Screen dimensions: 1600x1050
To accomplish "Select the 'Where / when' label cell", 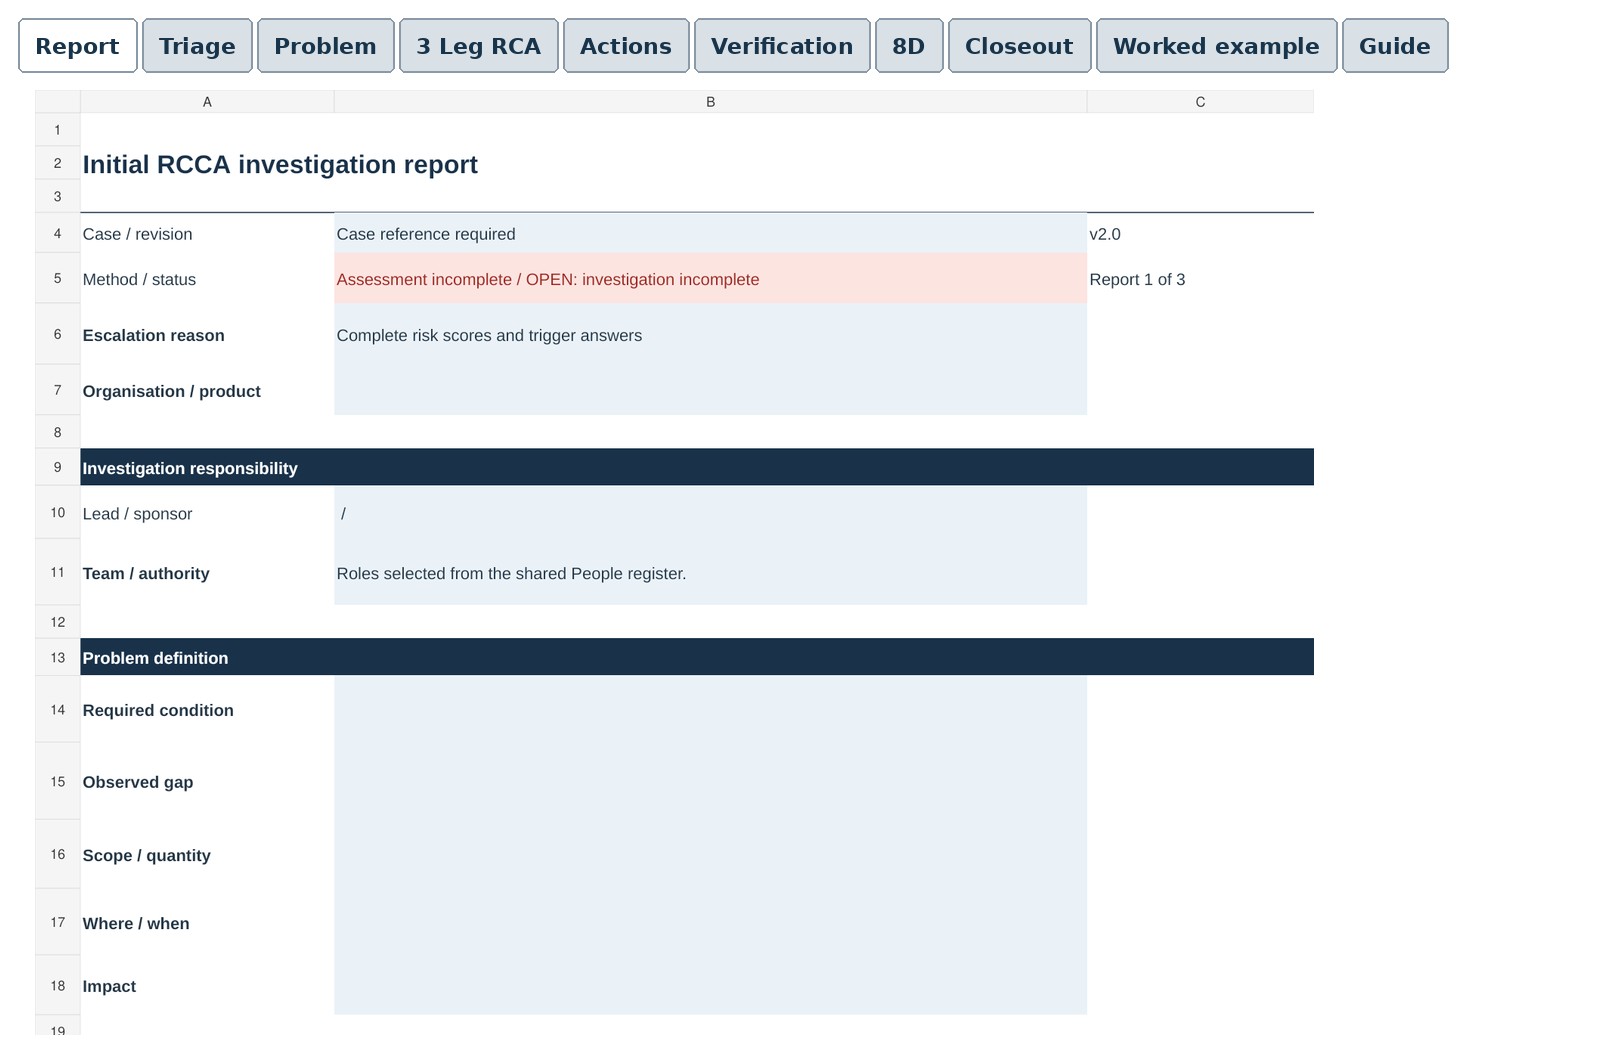I will [x=207, y=923].
